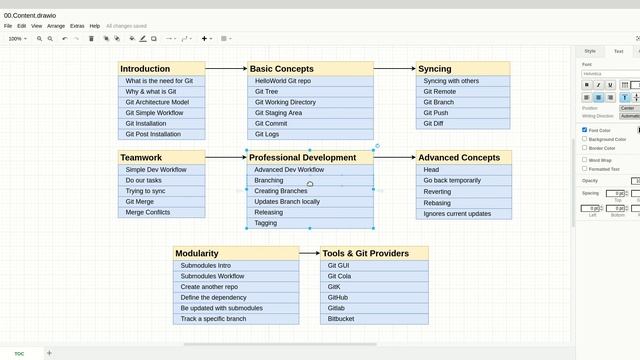Open the connection arrow style dropdown
The image size is (640, 360).
point(171,38)
